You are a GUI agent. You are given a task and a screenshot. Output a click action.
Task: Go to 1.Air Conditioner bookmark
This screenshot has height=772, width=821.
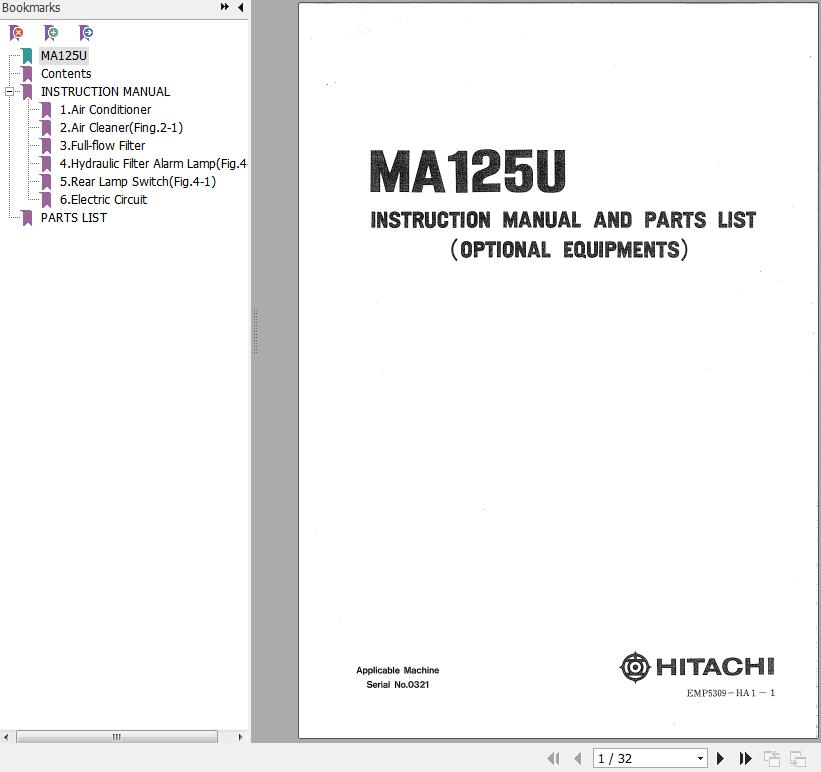(105, 109)
